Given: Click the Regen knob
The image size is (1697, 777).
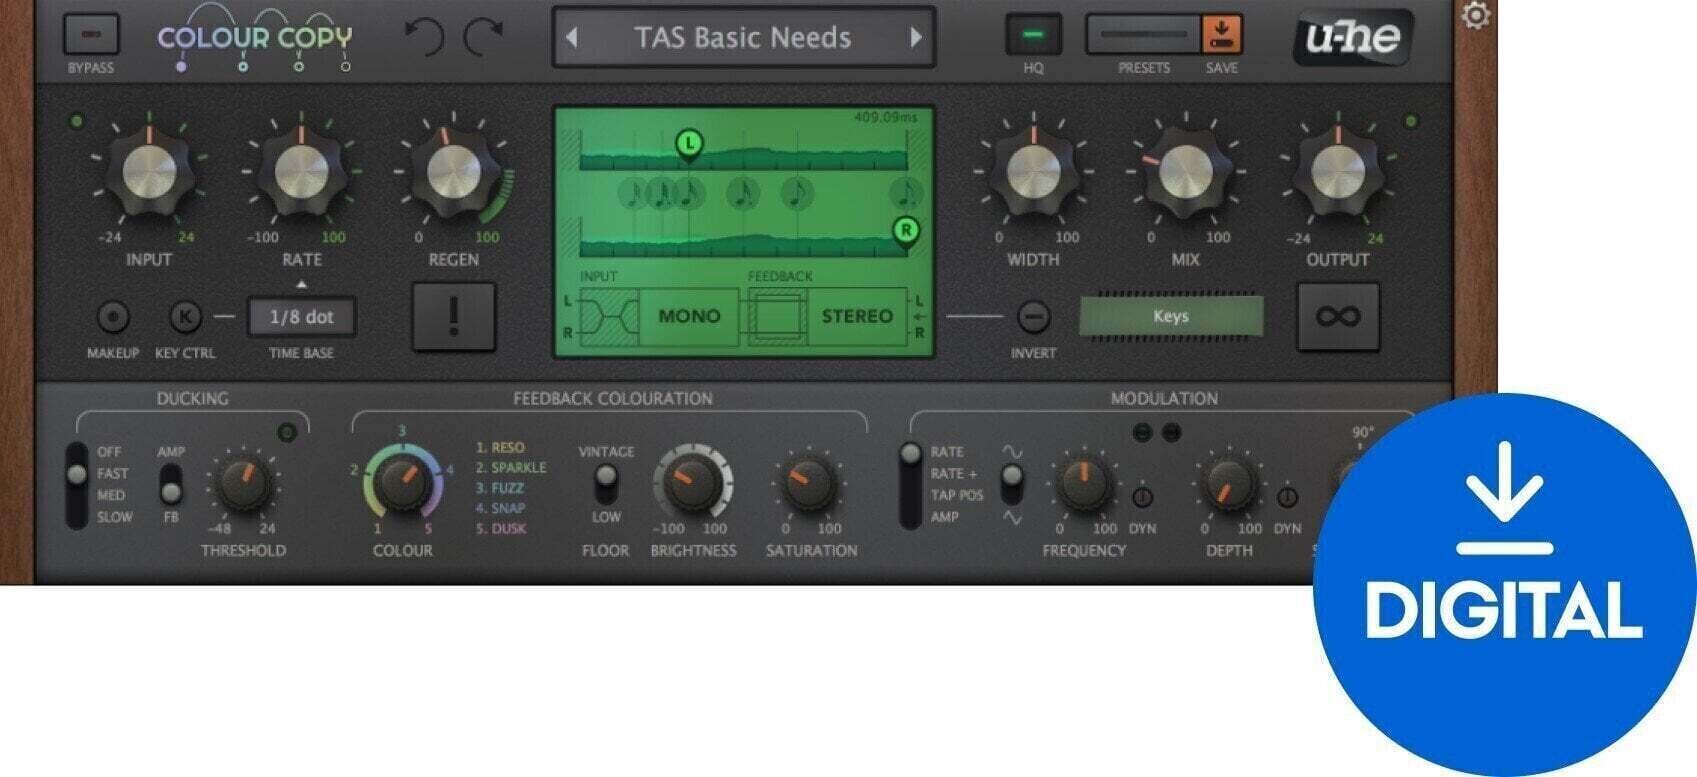Looking at the screenshot, I should (453, 172).
